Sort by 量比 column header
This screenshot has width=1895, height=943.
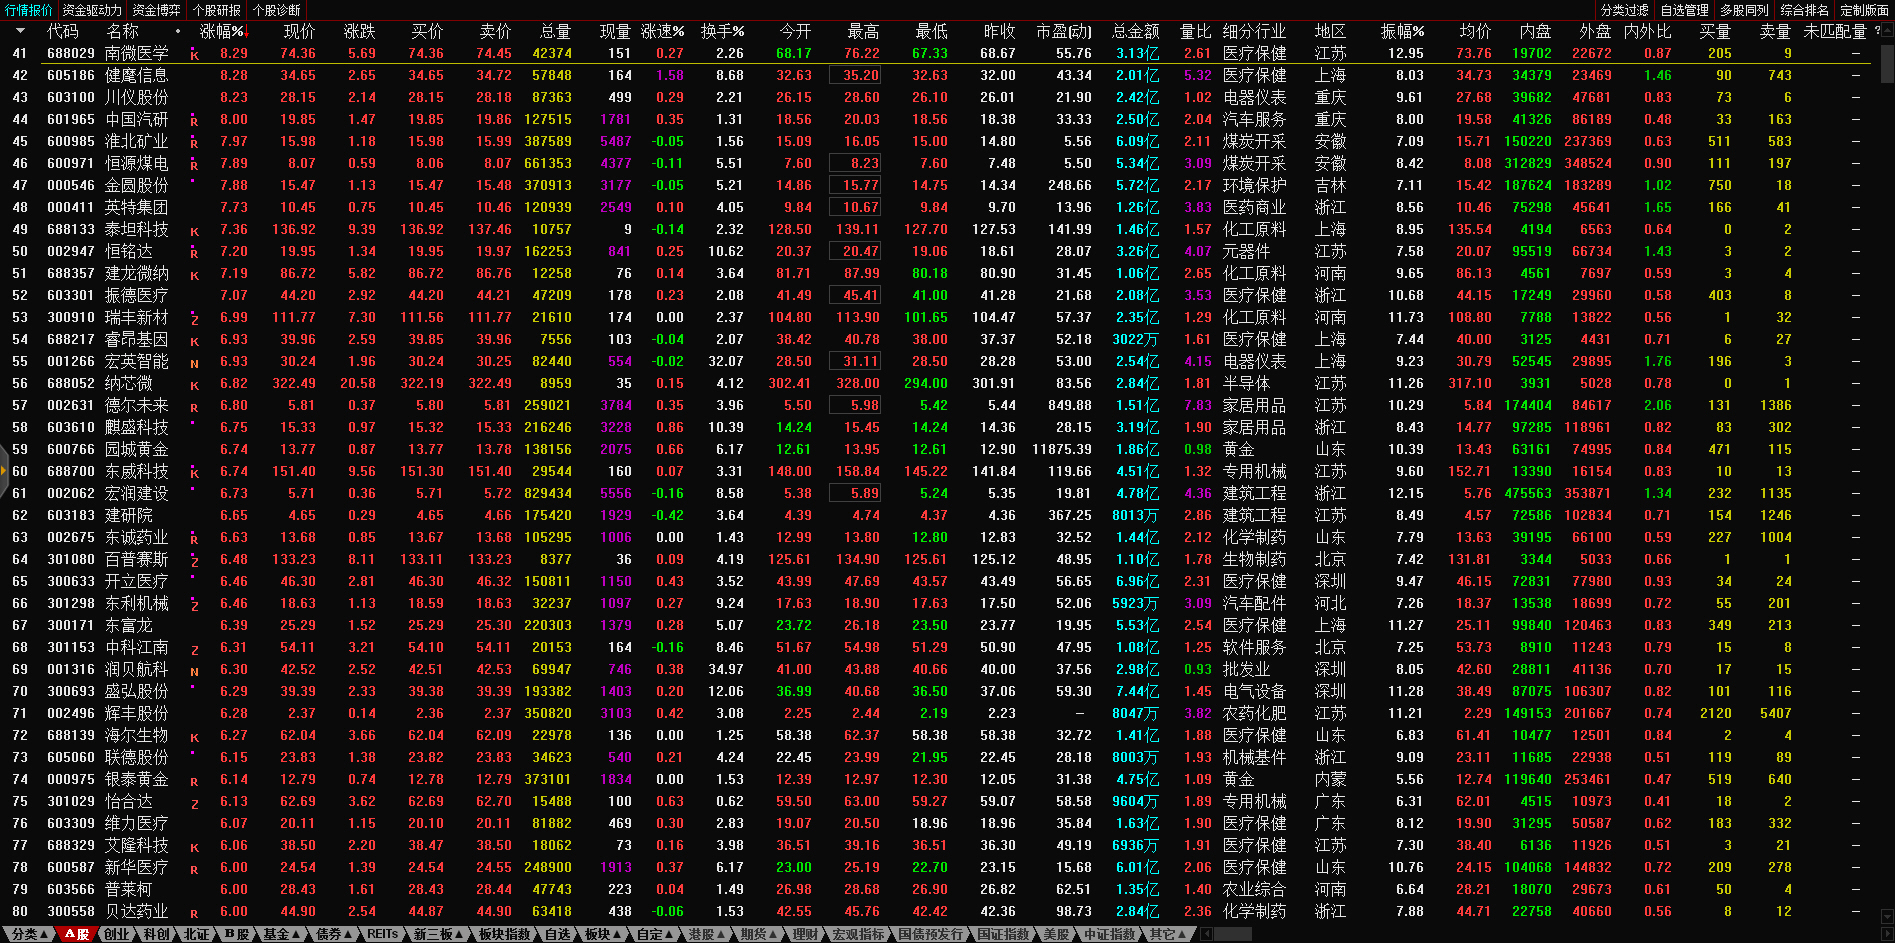click(x=1195, y=31)
